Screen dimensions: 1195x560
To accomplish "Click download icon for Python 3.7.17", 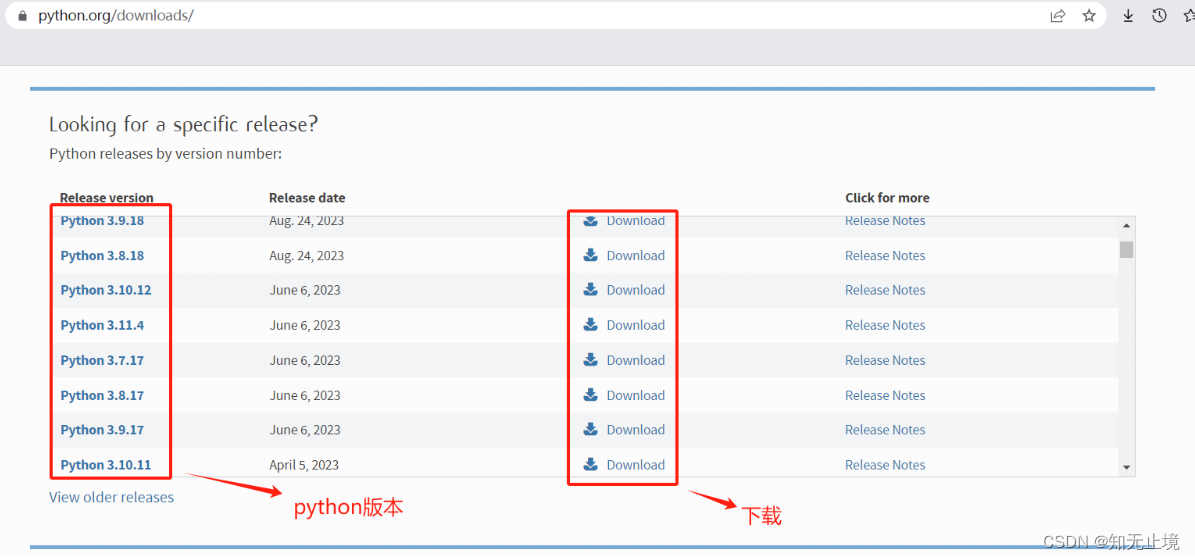I will pos(591,360).
